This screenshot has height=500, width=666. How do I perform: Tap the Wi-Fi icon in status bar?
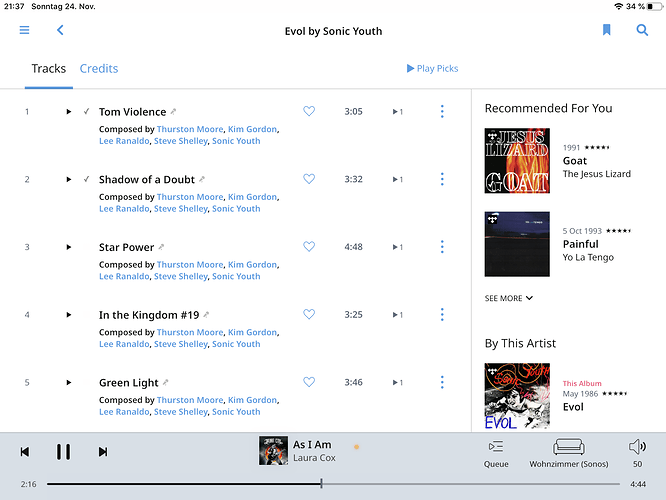tap(618, 6)
